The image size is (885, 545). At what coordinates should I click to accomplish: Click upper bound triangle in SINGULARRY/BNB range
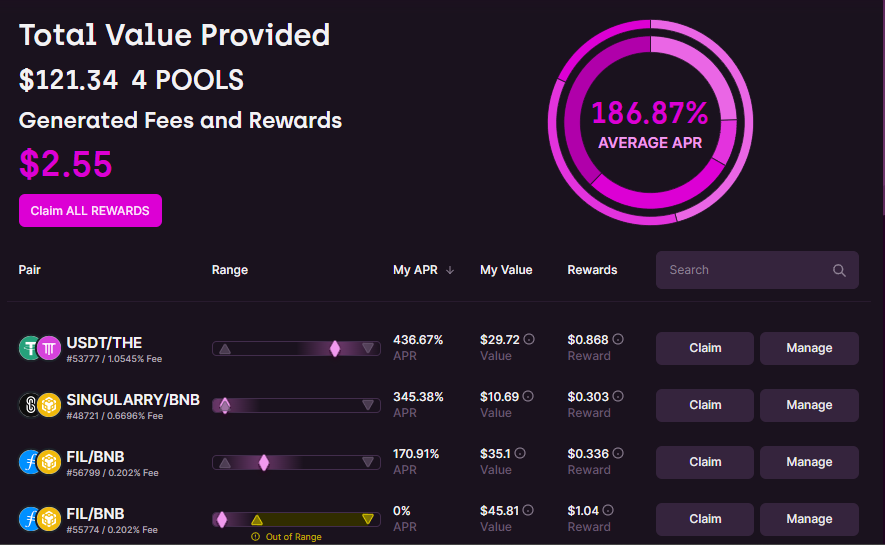click(x=368, y=405)
